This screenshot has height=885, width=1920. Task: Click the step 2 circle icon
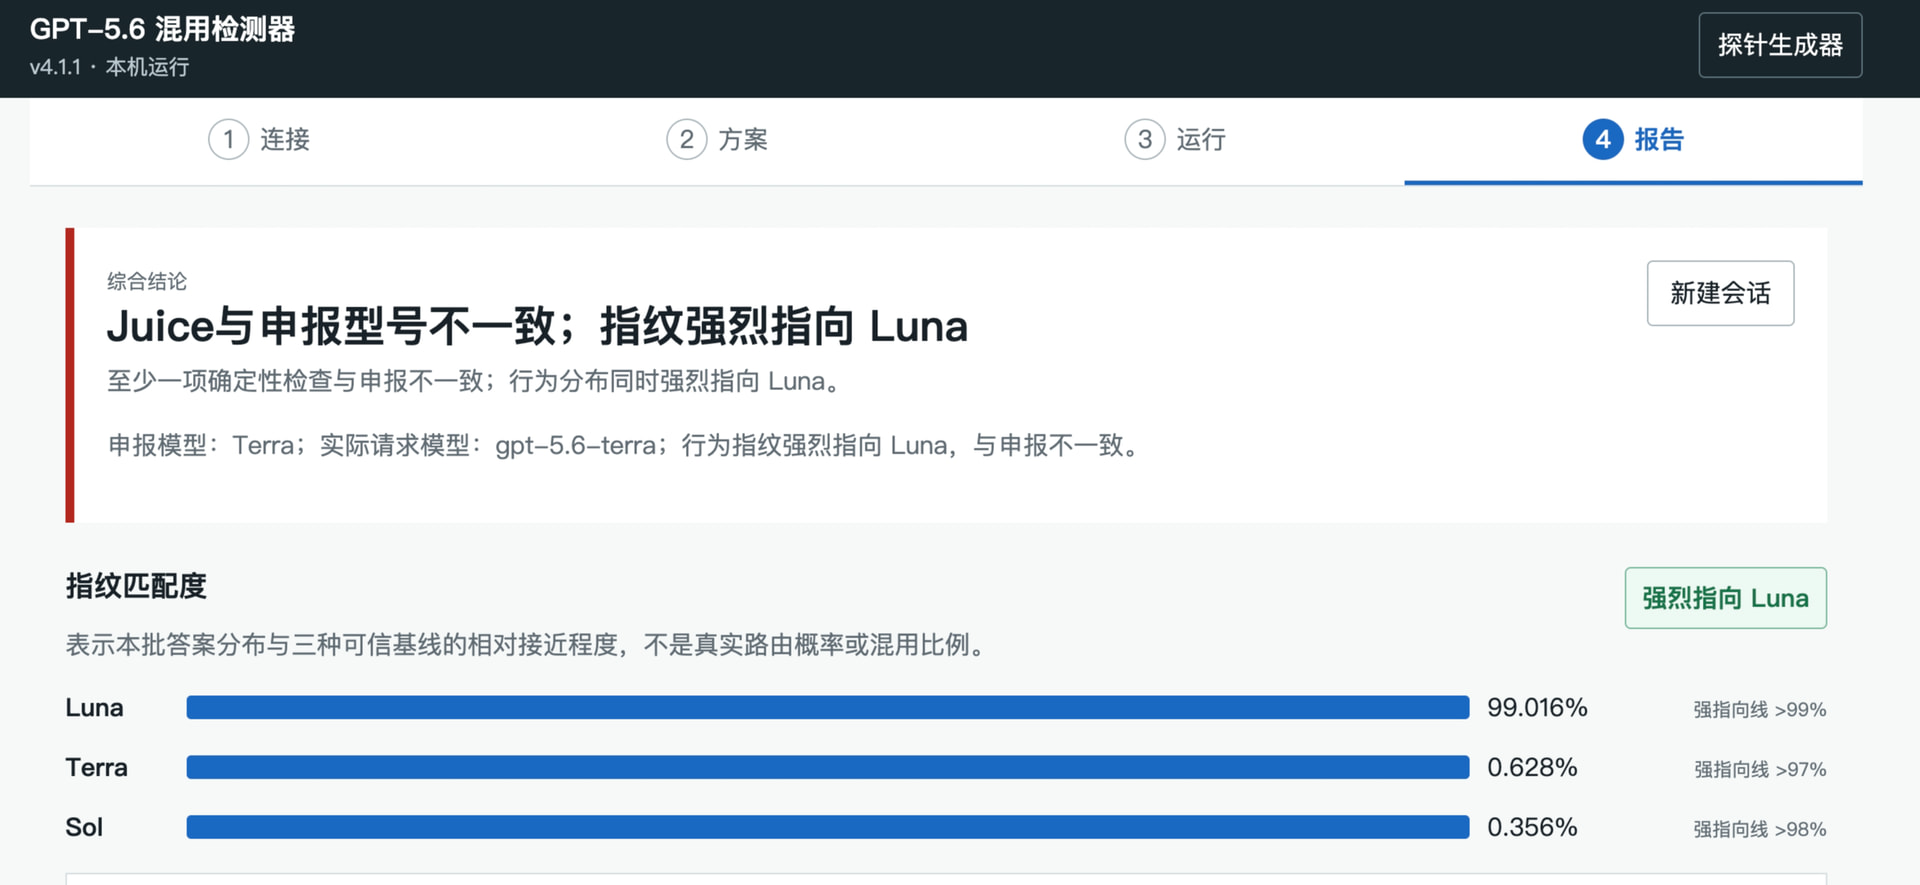click(686, 139)
